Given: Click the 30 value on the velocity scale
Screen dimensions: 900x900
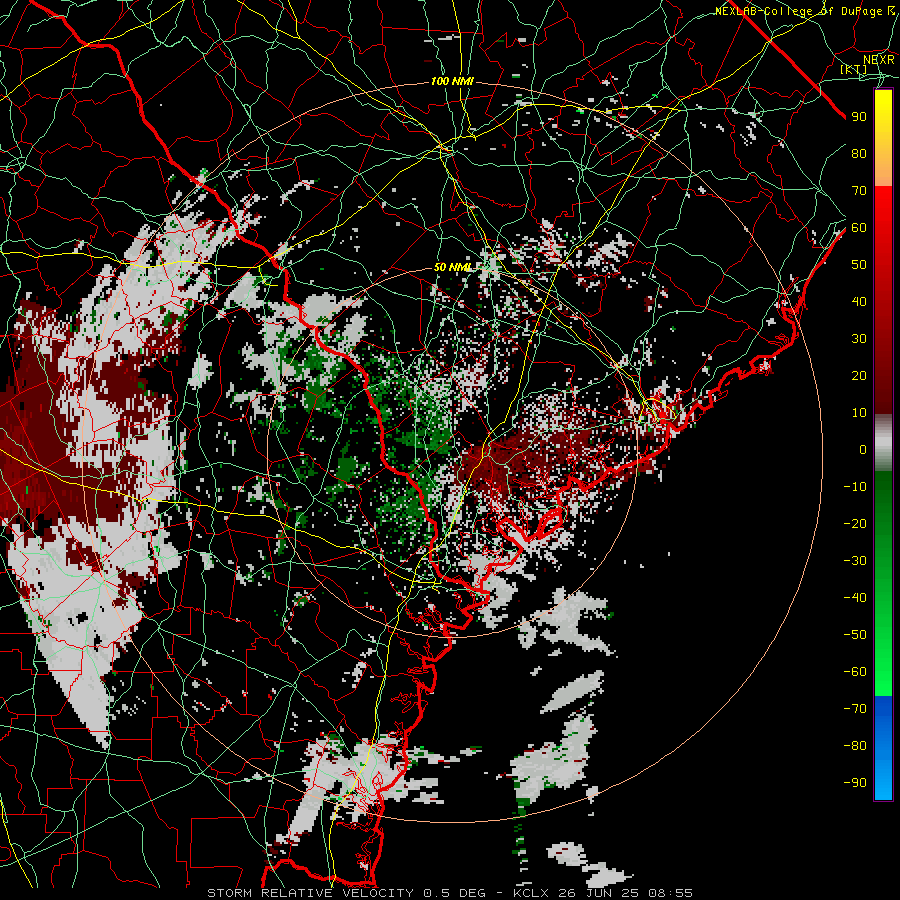Looking at the screenshot, I should point(859,339).
